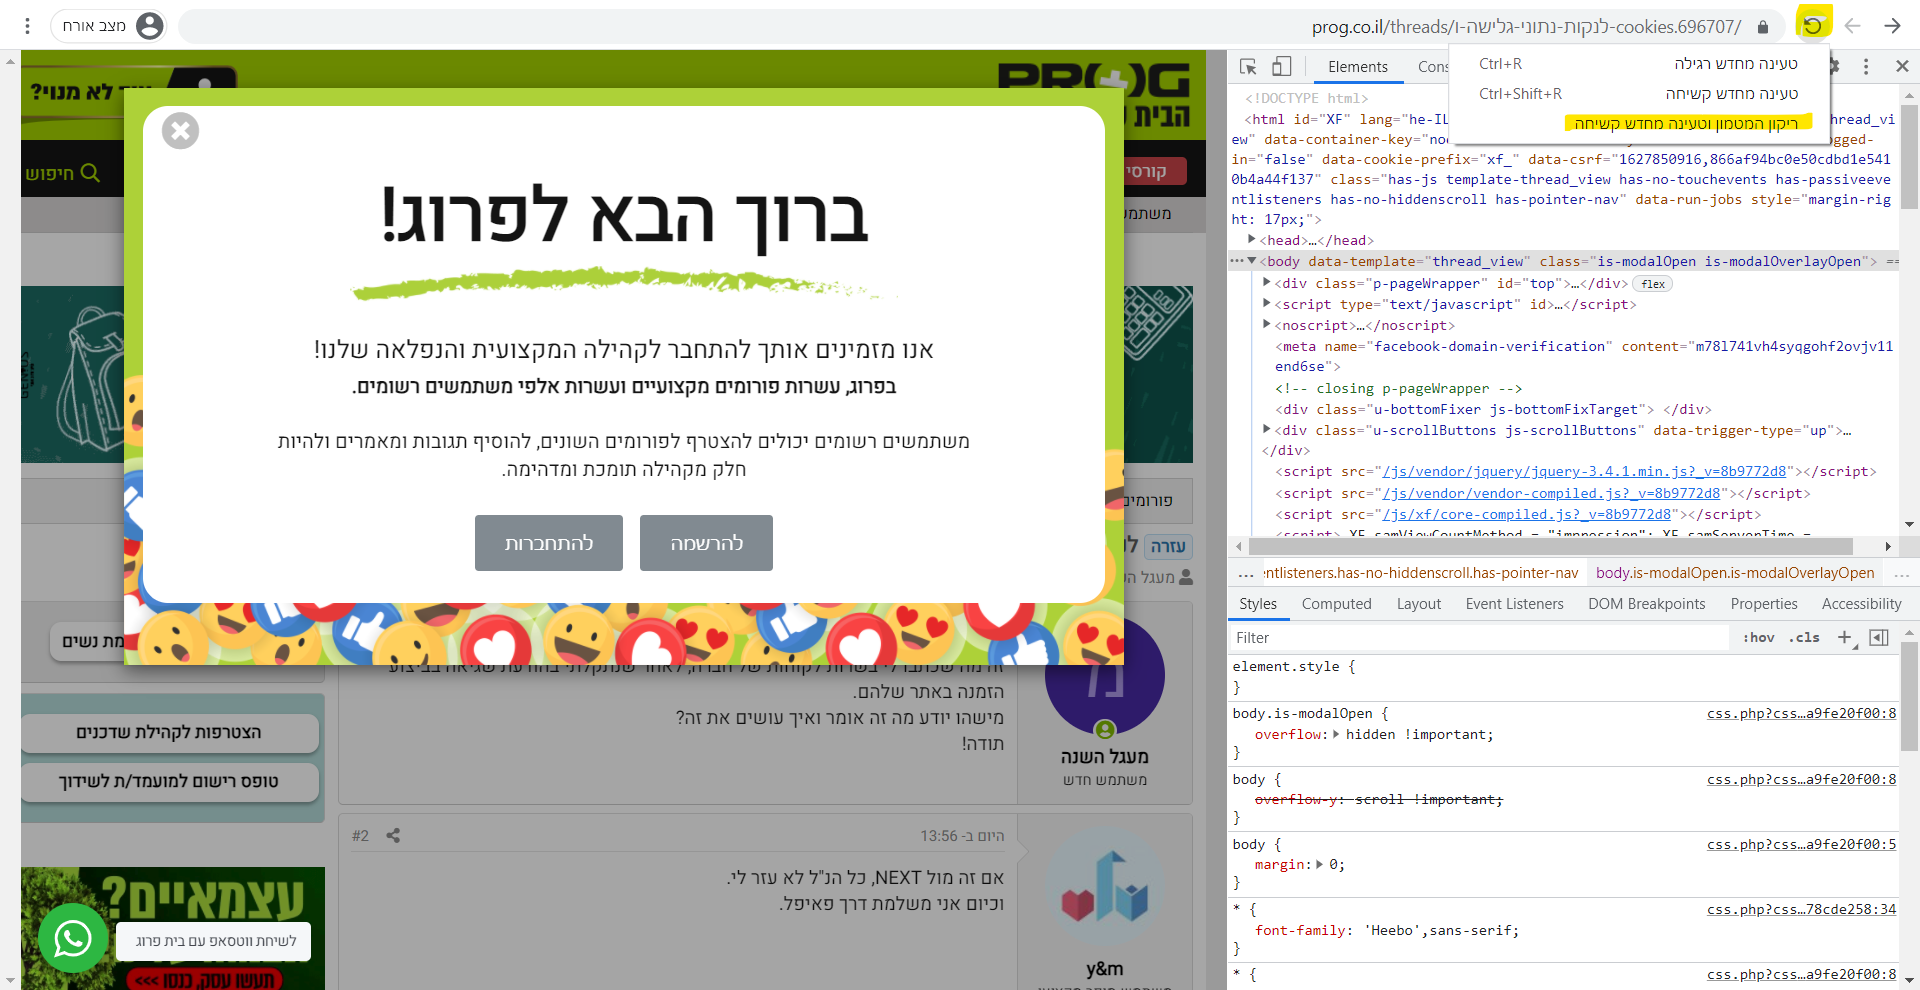Close the welcome popup with X
The width and height of the screenshot is (1920, 990).
[180, 131]
